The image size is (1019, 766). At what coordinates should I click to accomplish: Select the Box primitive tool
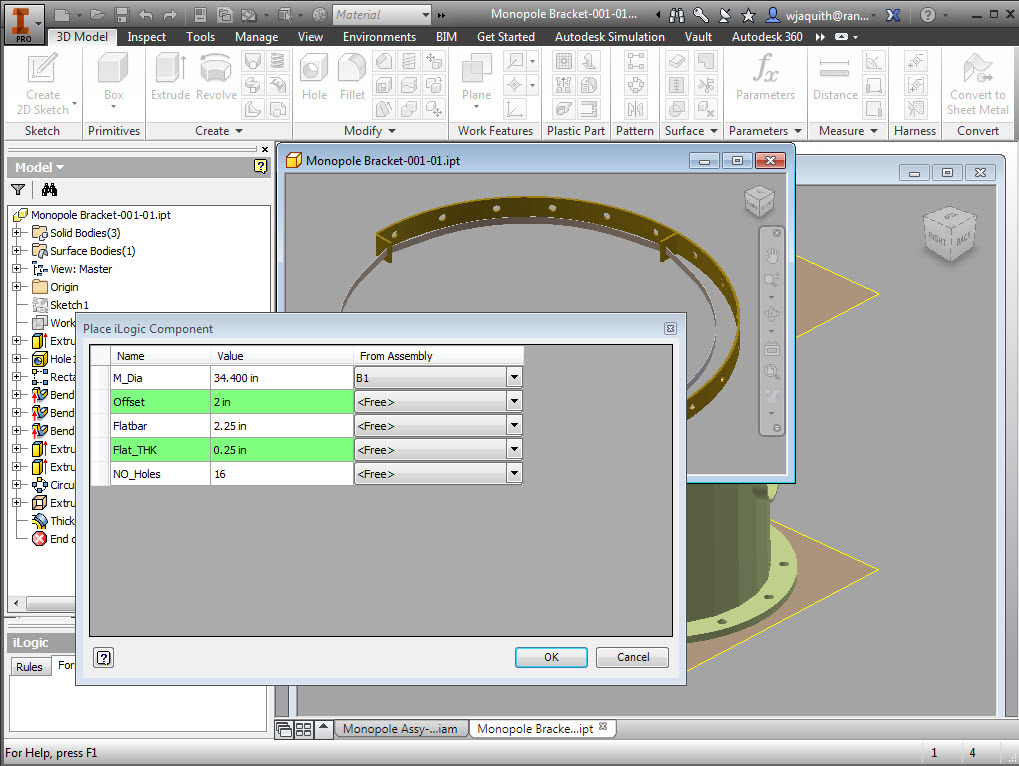pyautogui.click(x=113, y=80)
